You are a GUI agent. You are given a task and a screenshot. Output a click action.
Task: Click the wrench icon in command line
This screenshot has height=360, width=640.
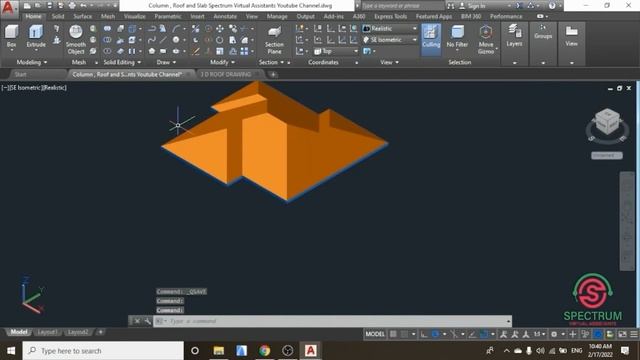point(147,321)
